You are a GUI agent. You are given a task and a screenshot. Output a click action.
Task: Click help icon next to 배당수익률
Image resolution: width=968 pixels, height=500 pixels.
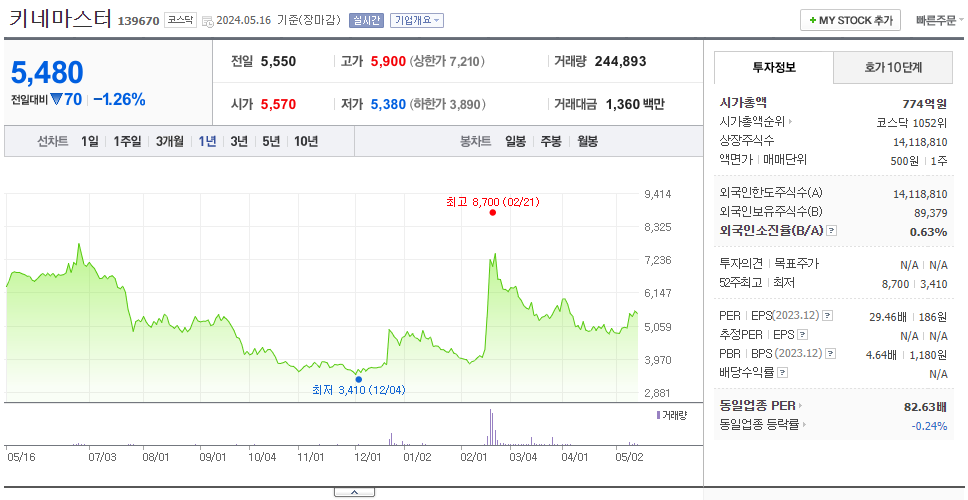(783, 373)
